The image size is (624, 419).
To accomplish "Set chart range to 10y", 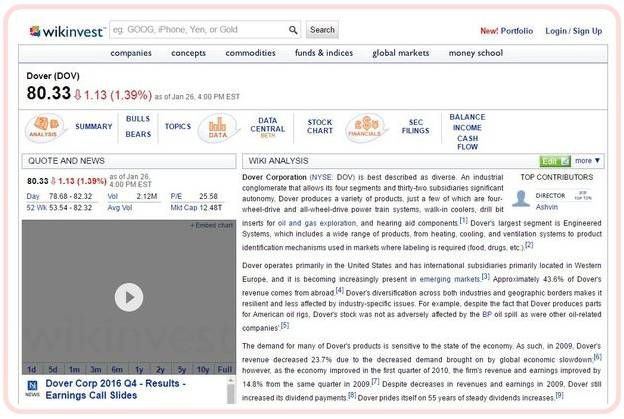I will pyautogui.click(x=203, y=370).
